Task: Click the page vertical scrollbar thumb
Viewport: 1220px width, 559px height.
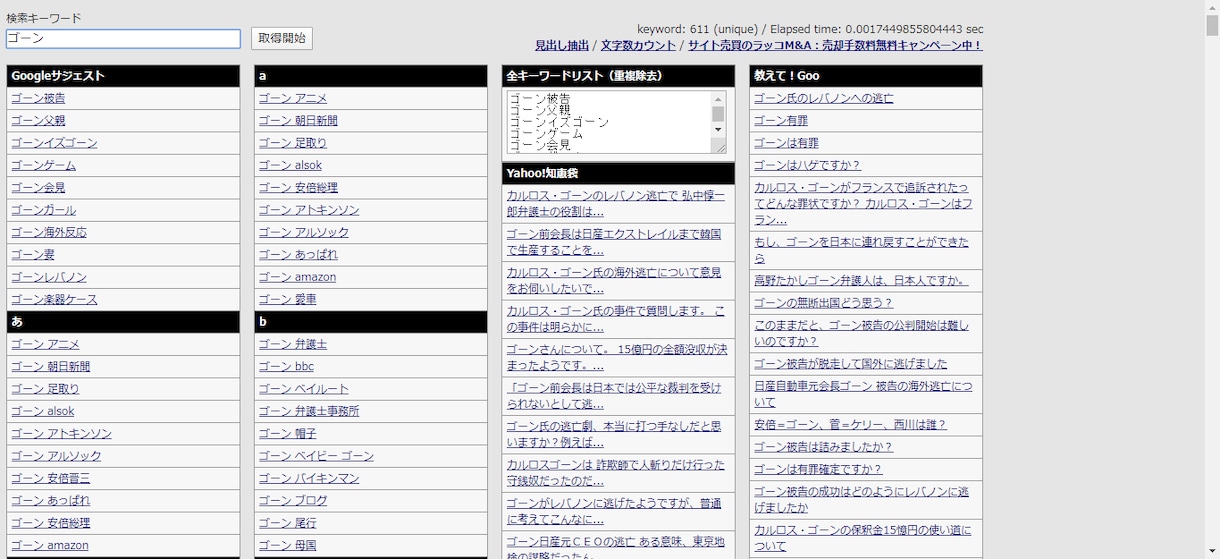Action: point(1212,25)
